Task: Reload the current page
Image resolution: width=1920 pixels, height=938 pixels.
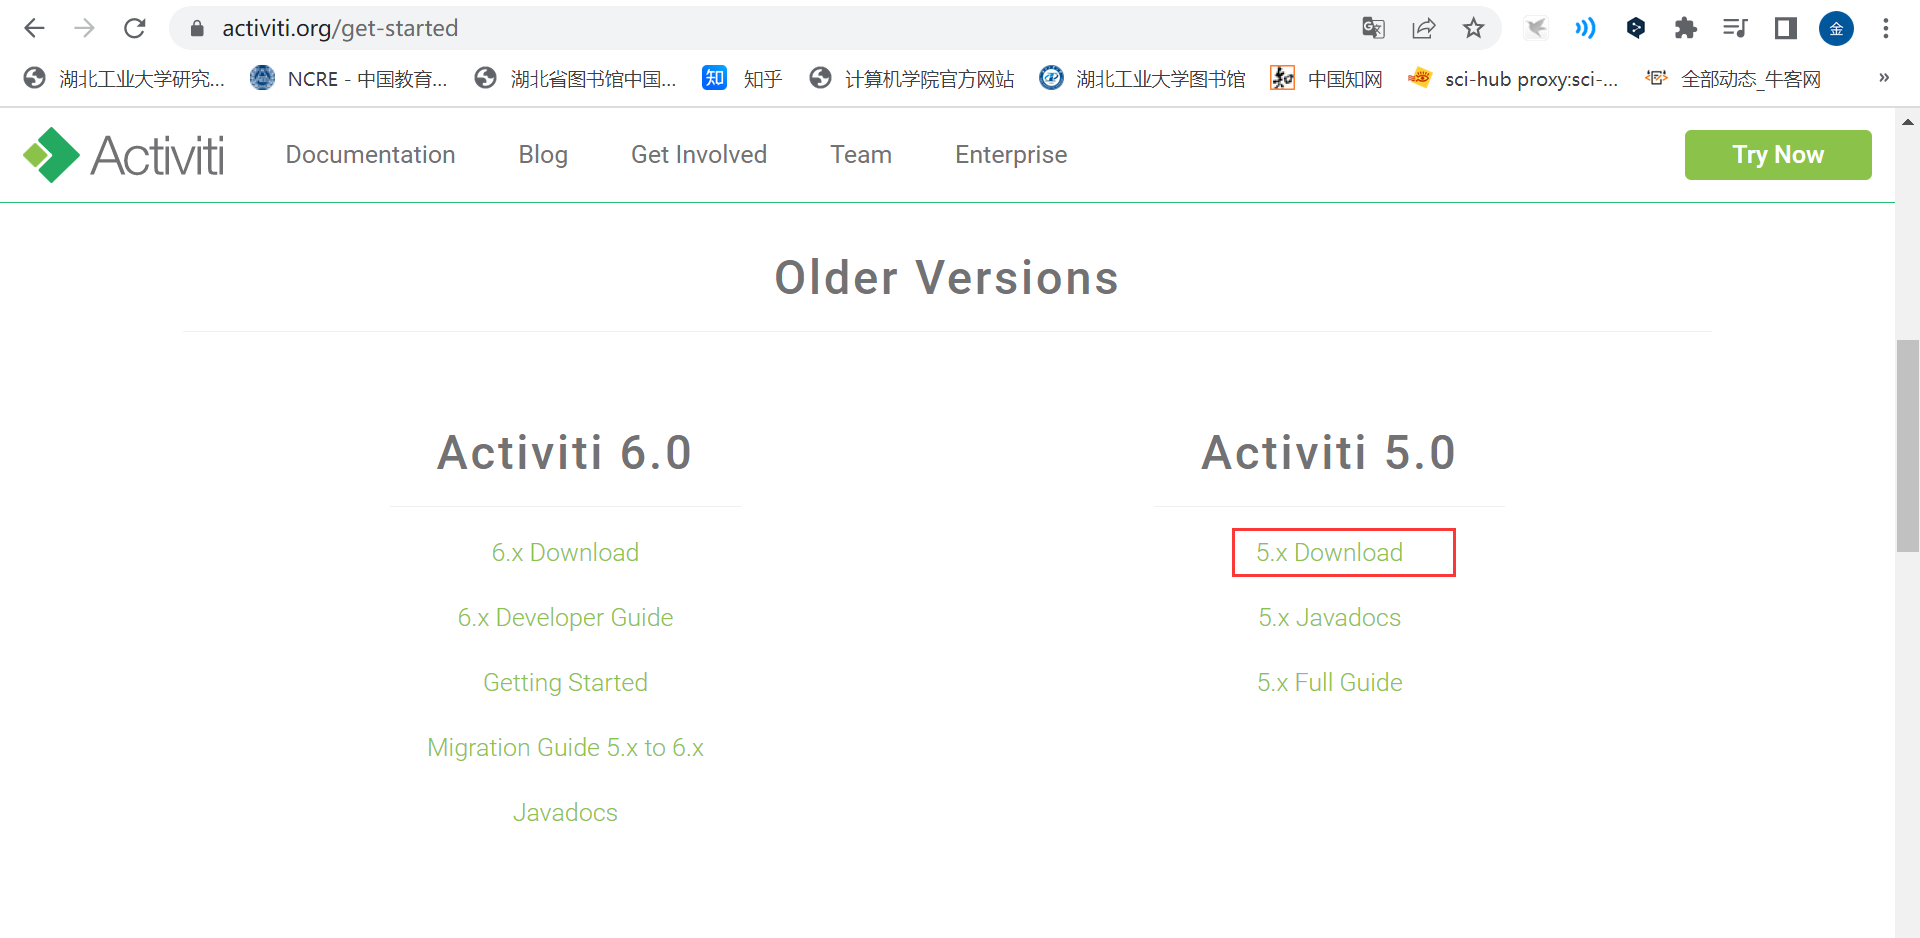Action: 135,28
